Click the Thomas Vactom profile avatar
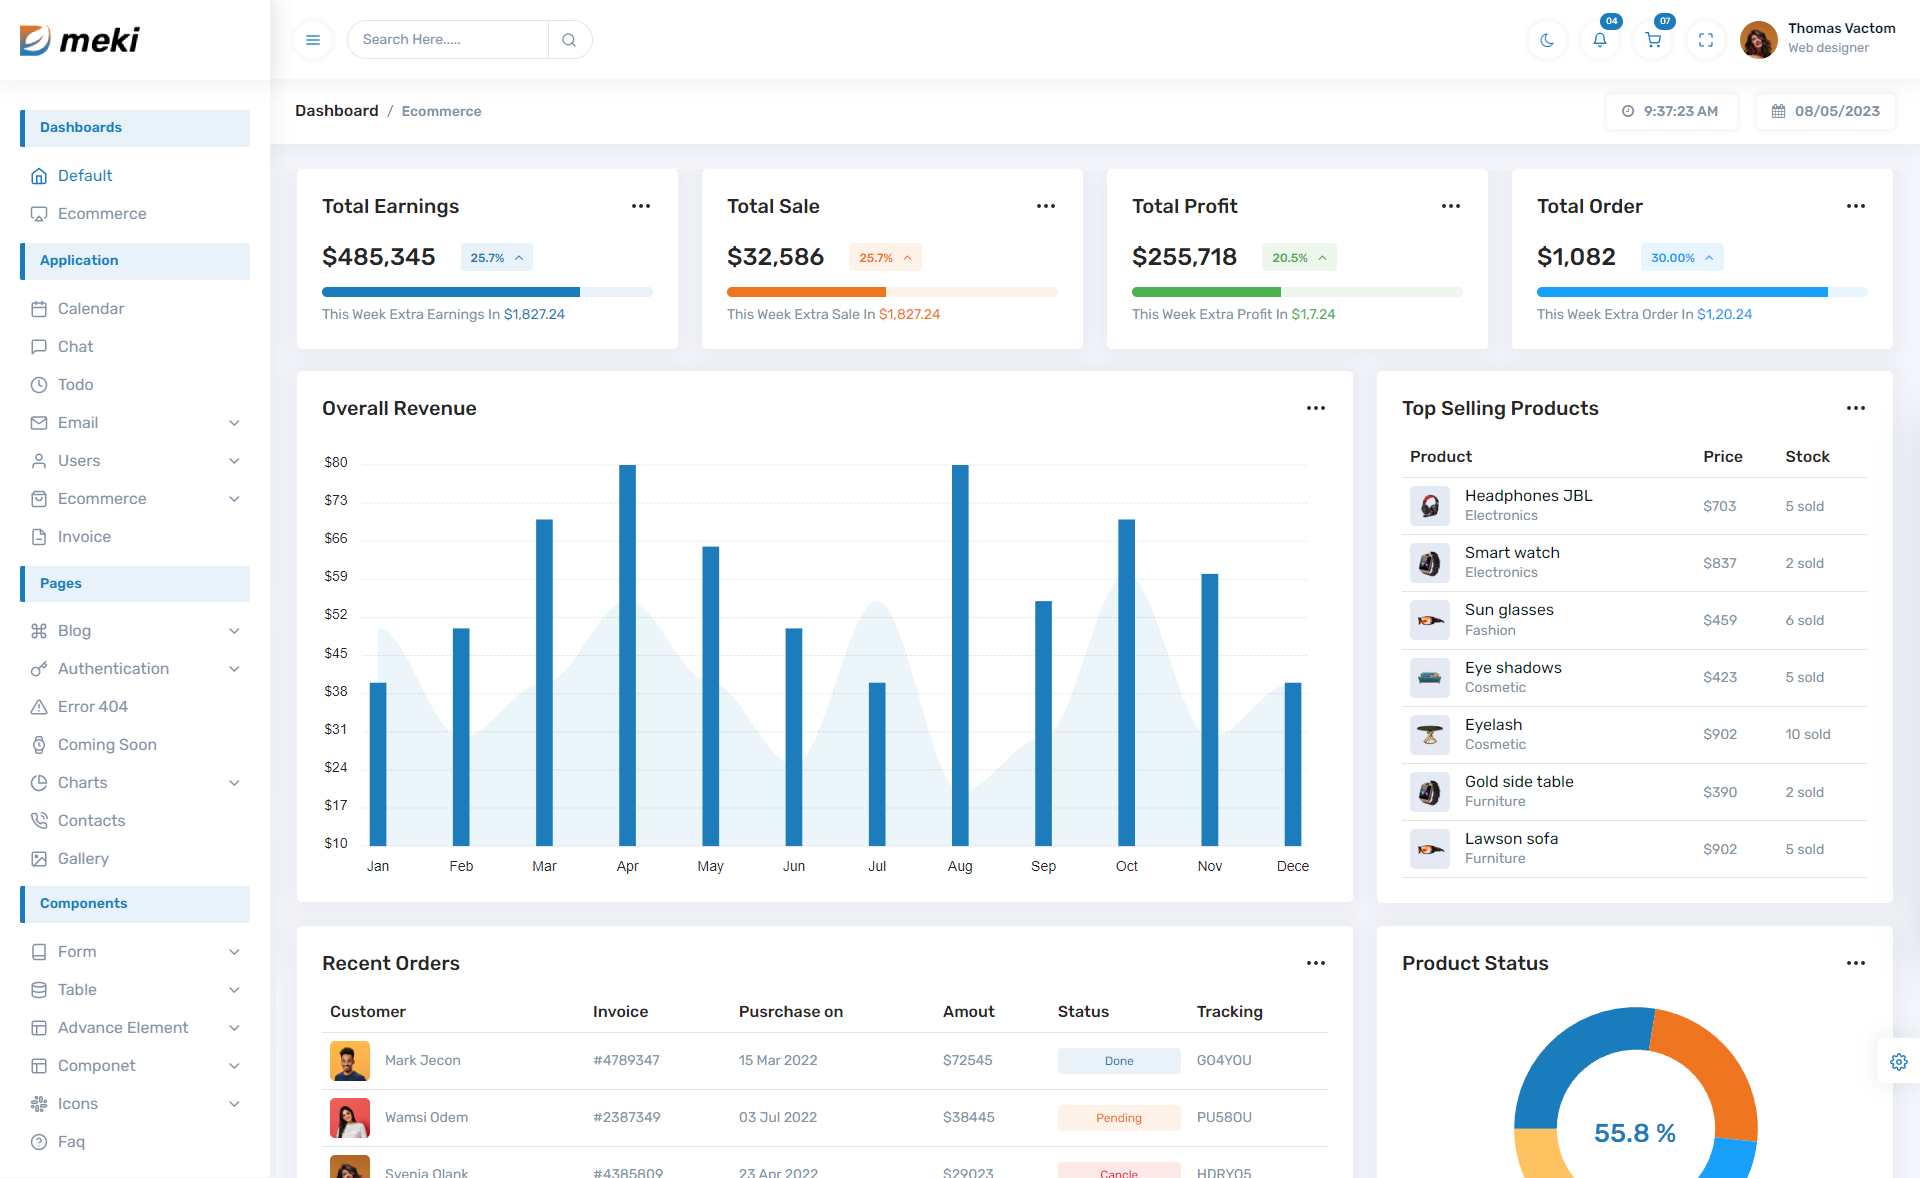The height and width of the screenshot is (1178, 1920). coord(1758,40)
